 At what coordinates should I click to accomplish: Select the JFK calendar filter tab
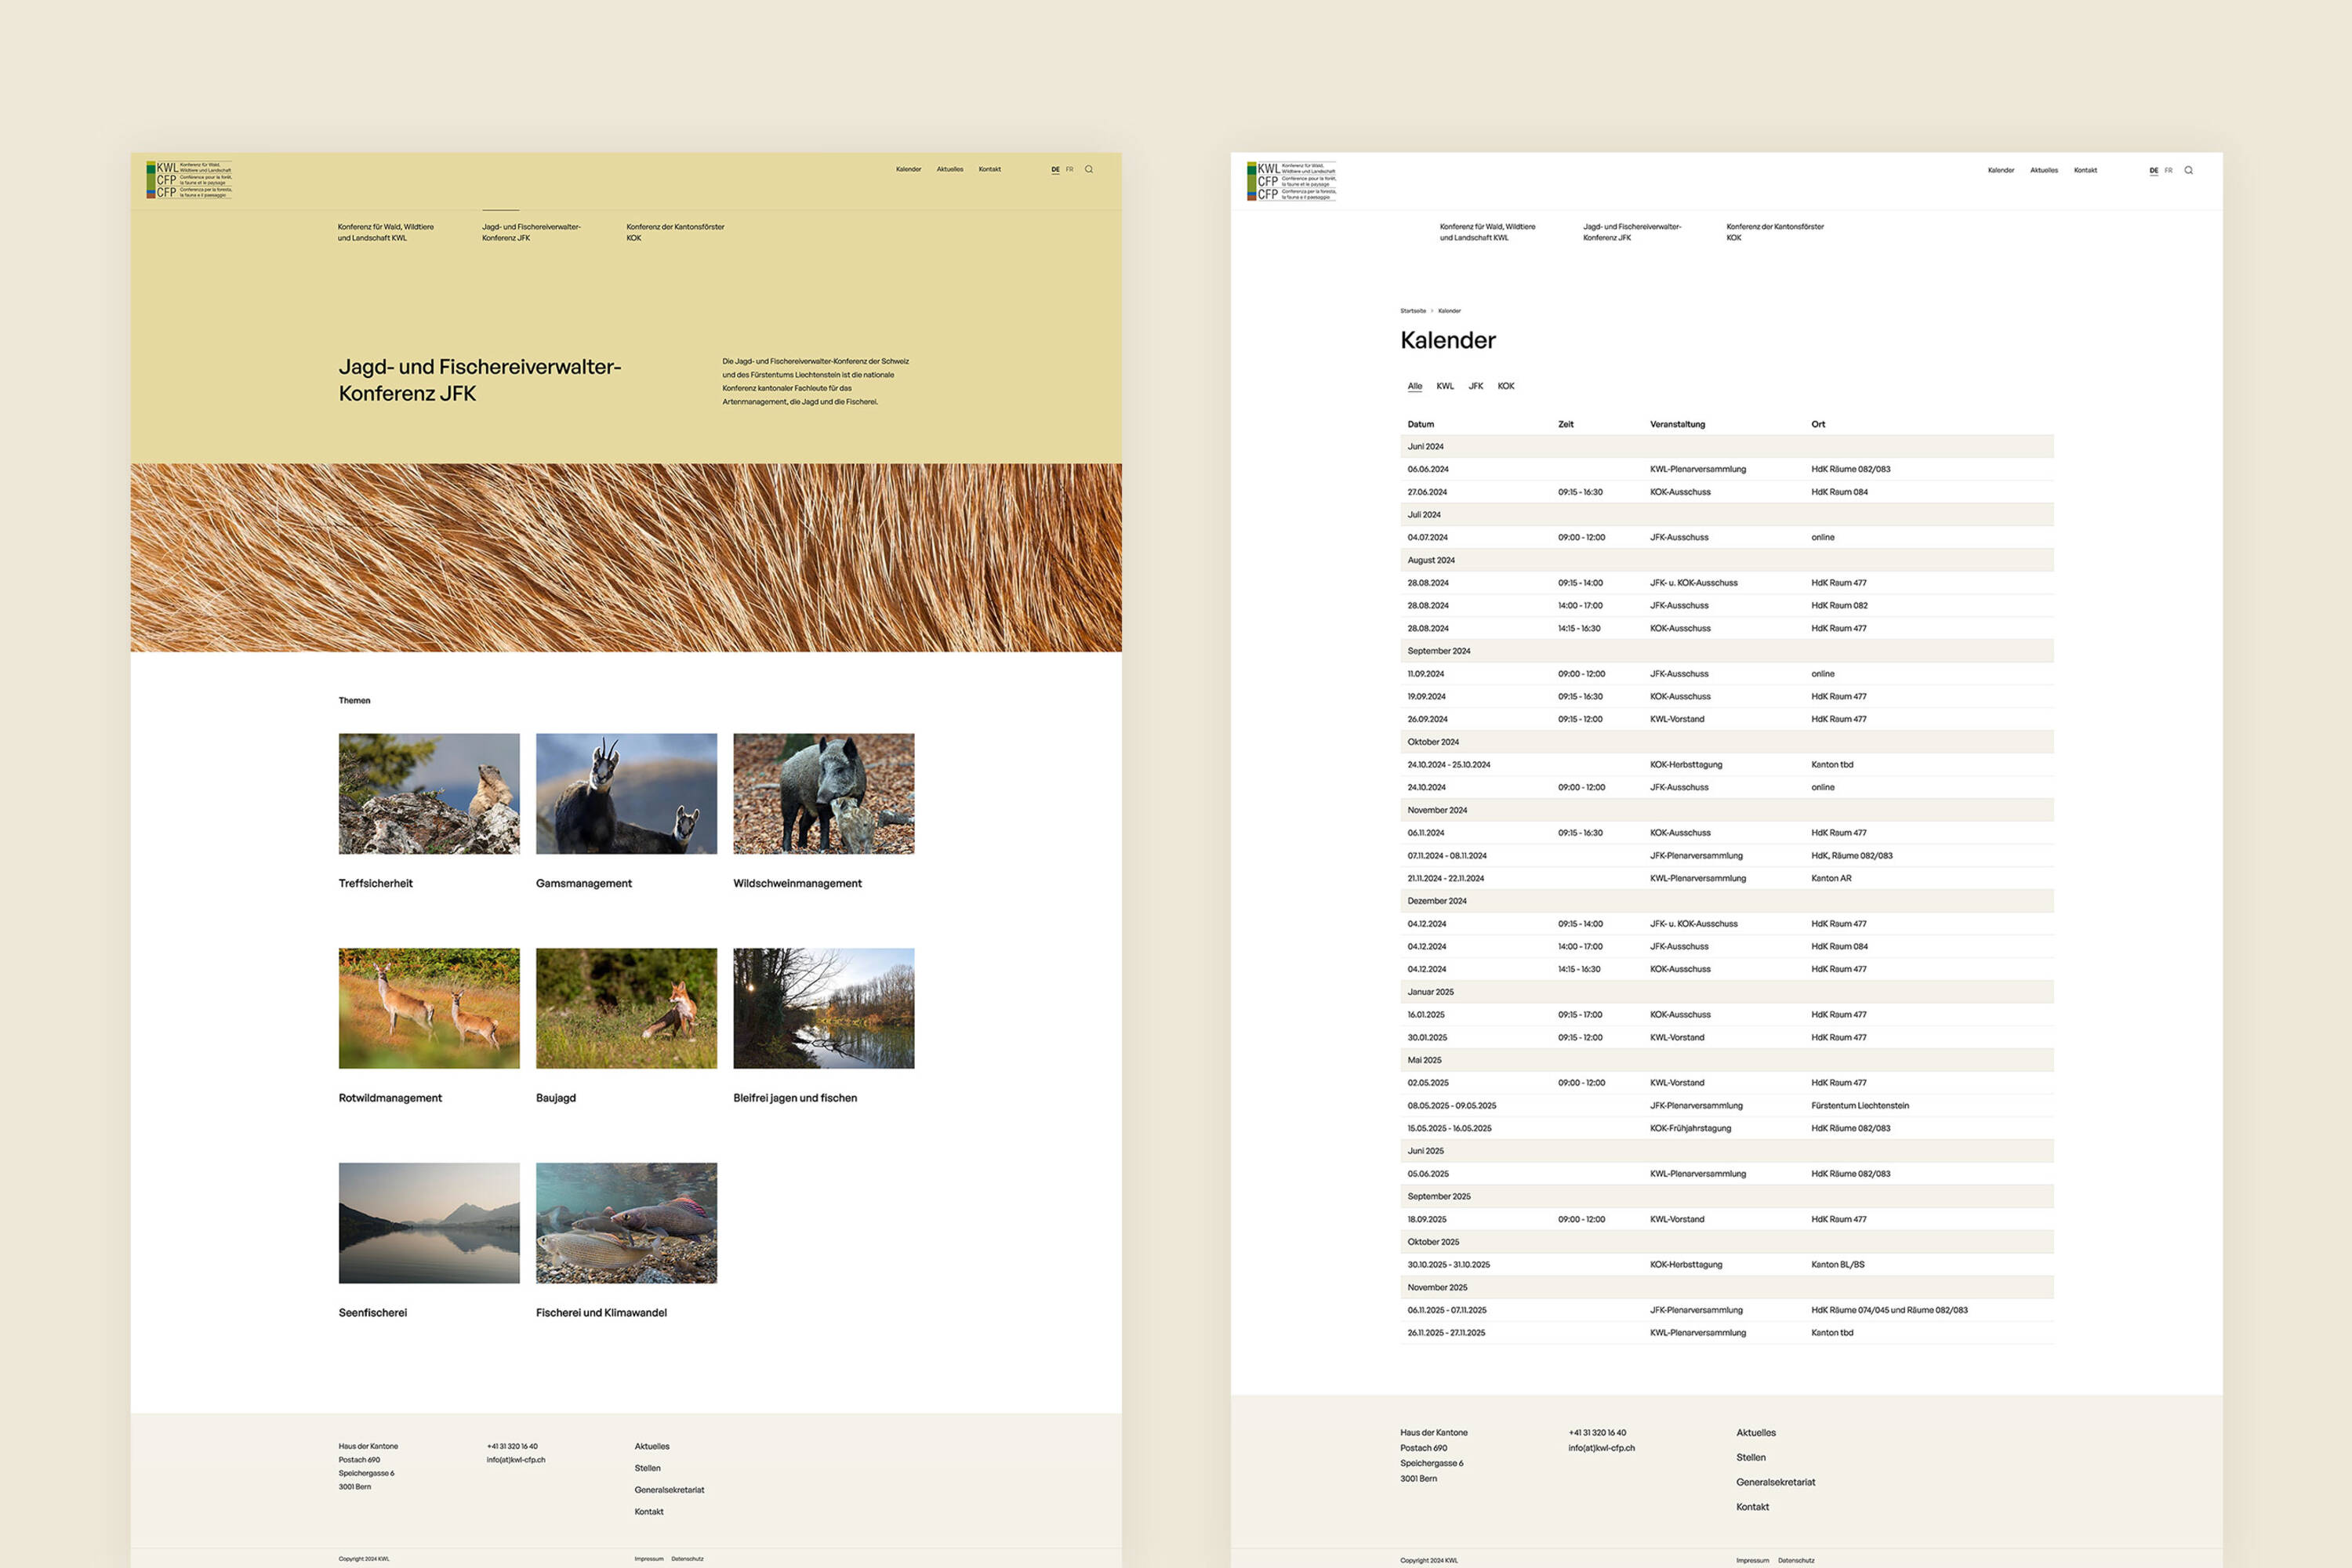click(x=1475, y=386)
